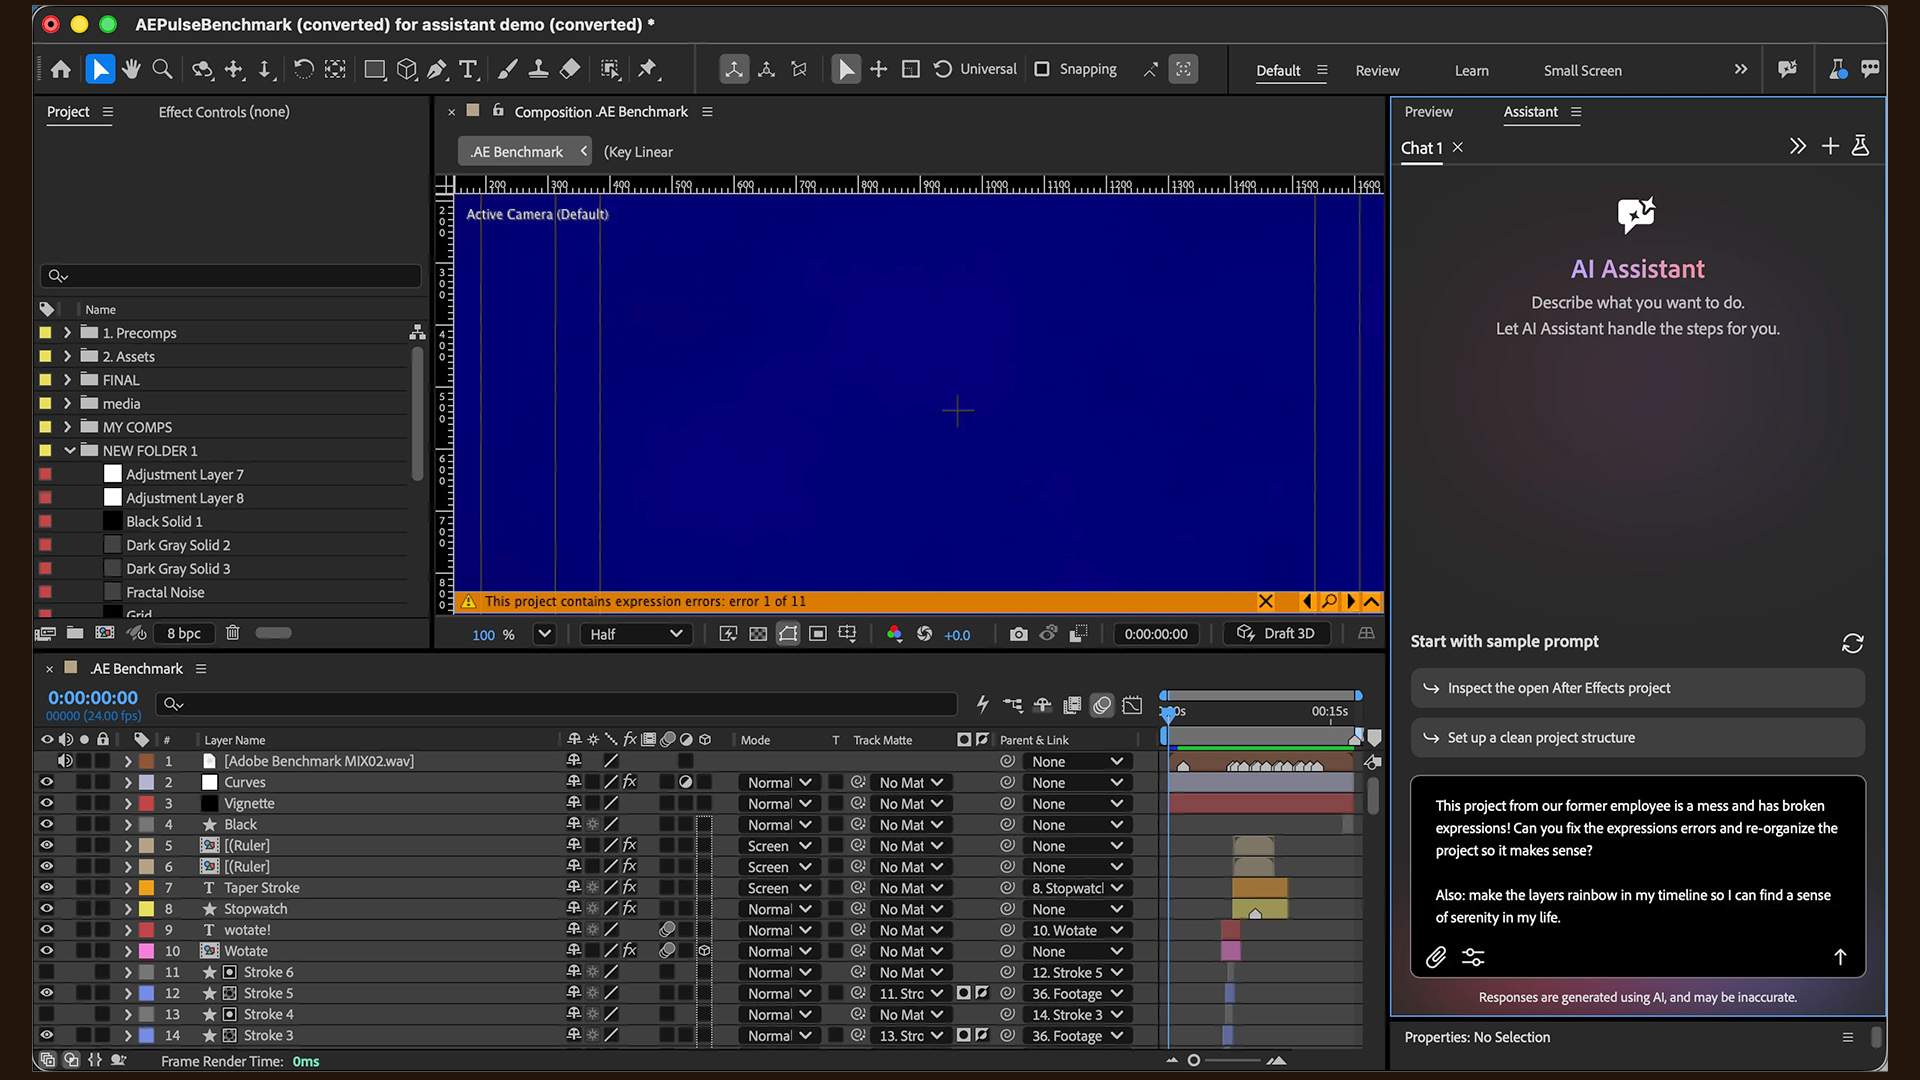Click the project panel search field
The height and width of the screenshot is (1080, 1920).
click(x=231, y=276)
